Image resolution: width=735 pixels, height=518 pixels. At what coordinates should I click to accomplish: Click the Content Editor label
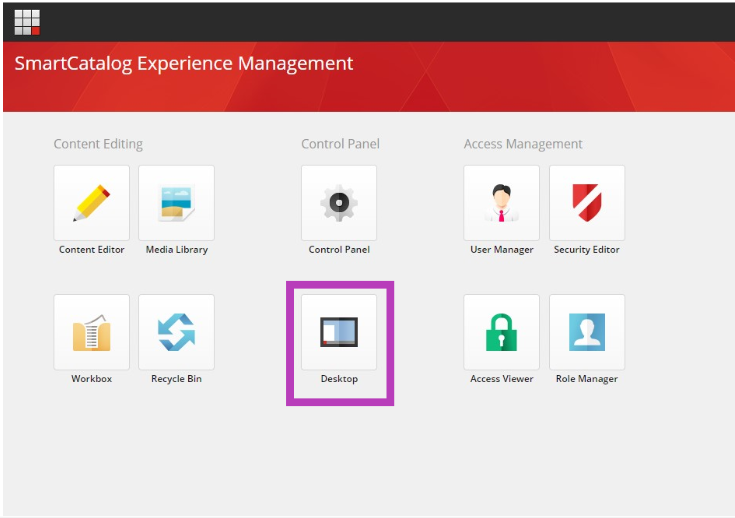(91, 249)
